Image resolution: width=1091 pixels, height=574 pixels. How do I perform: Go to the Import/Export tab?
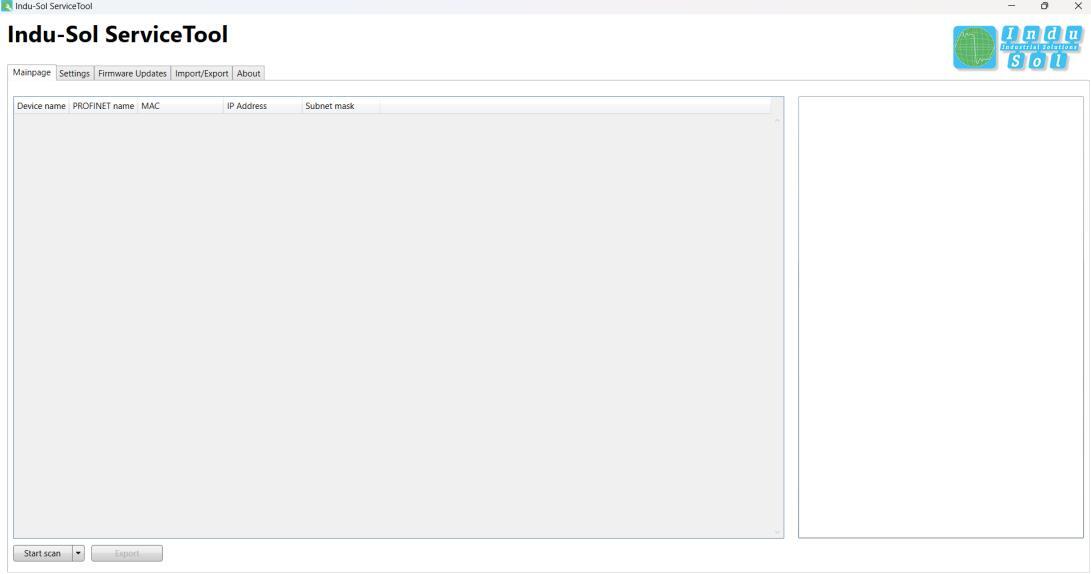click(202, 73)
